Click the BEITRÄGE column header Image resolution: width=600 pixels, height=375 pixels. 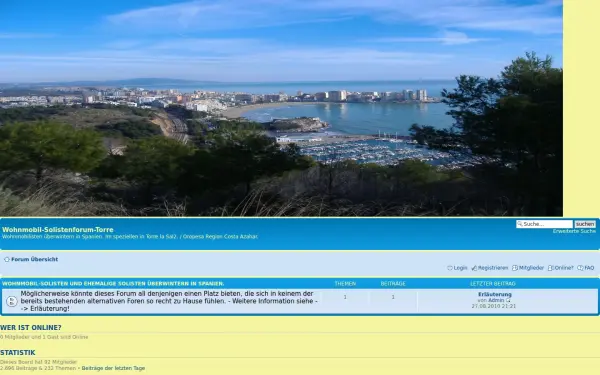point(393,284)
